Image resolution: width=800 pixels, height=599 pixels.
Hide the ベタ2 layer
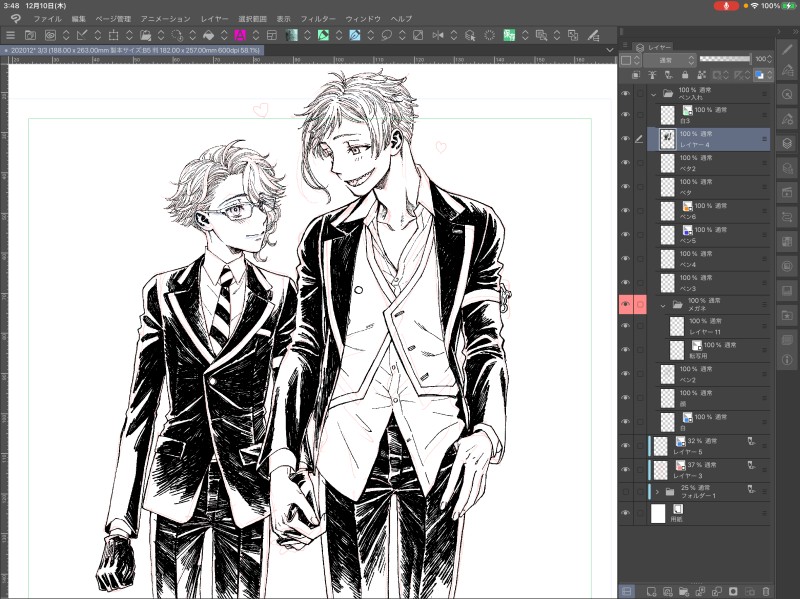click(626, 163)
